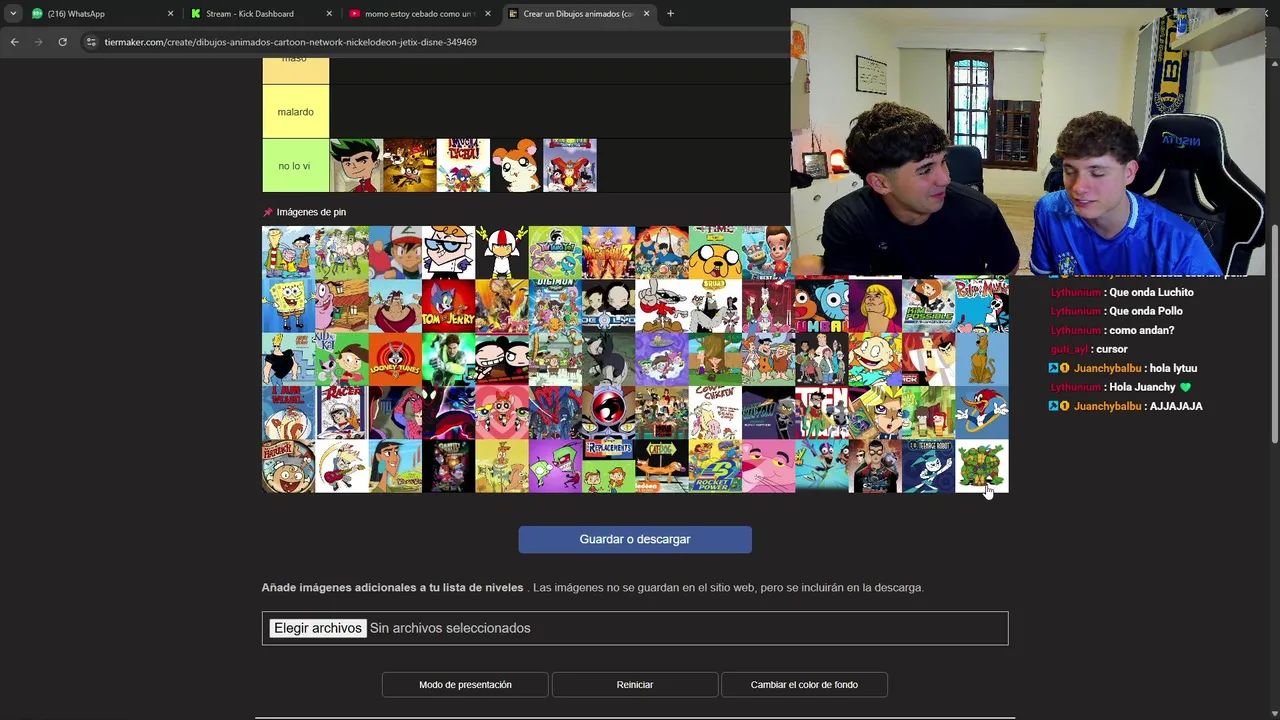Click the Reiniciar button
The width and height of the screenshot is (1280, 720).
[635, 685]
